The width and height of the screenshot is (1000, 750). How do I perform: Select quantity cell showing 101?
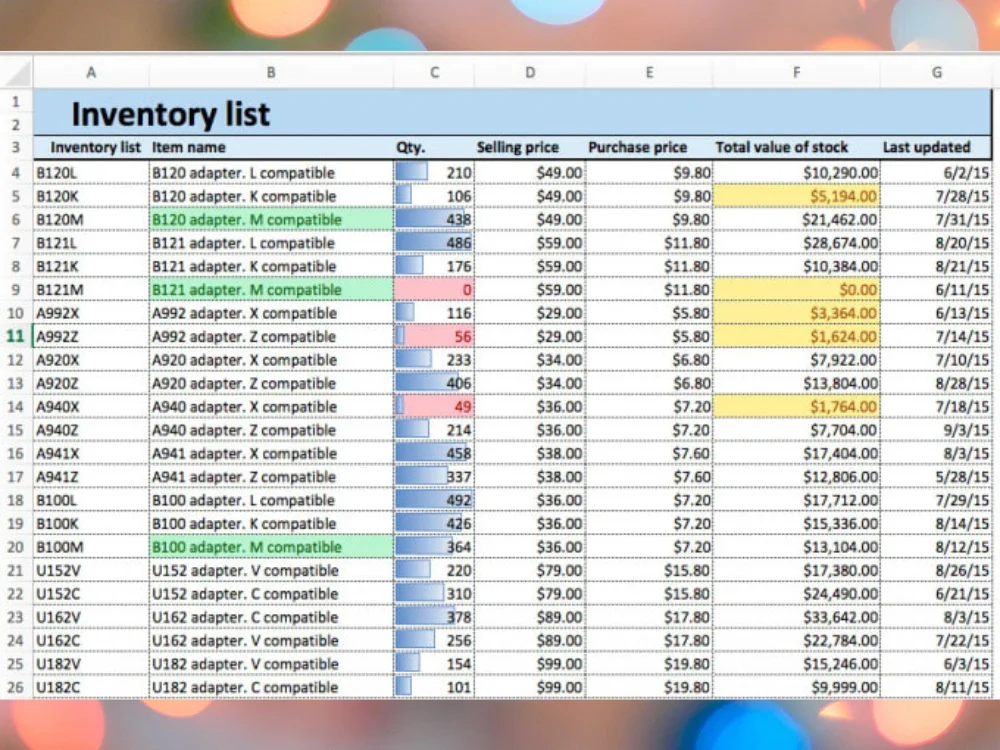click(434, 688)
